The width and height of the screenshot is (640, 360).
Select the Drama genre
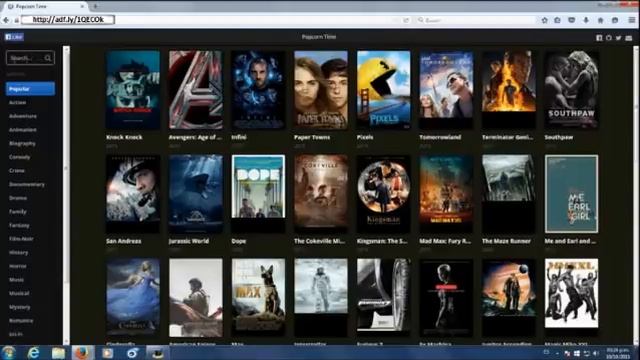(x=18, y=198)
